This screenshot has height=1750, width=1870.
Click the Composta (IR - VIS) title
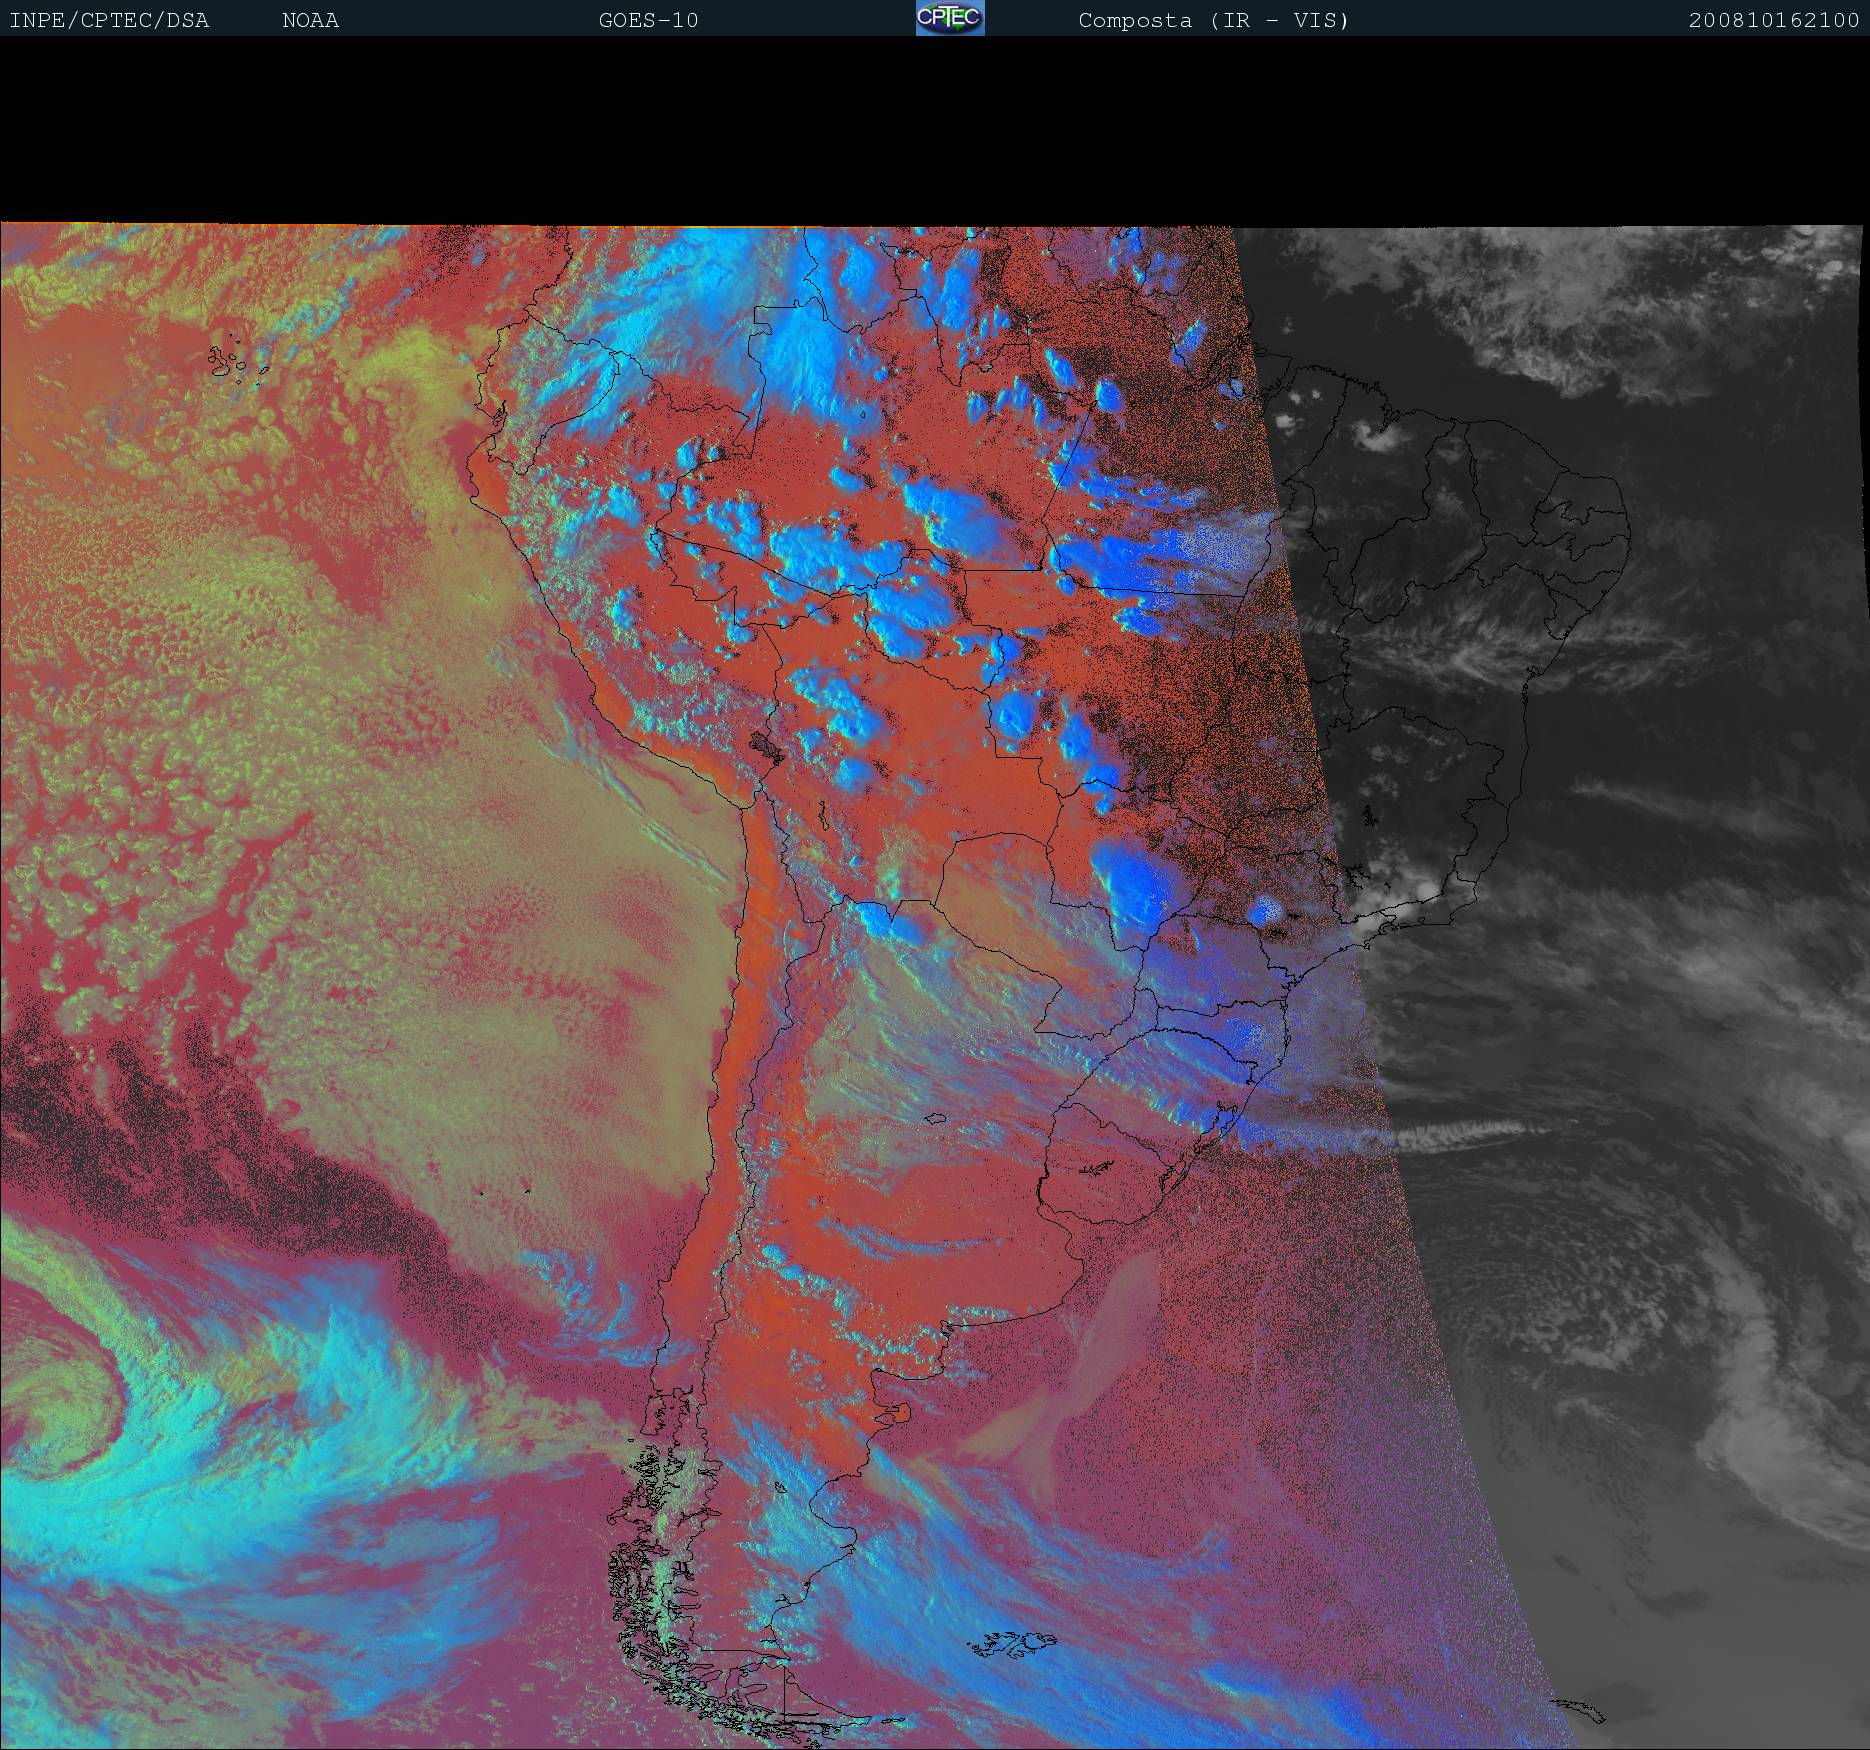click(x=1213, y=20)
